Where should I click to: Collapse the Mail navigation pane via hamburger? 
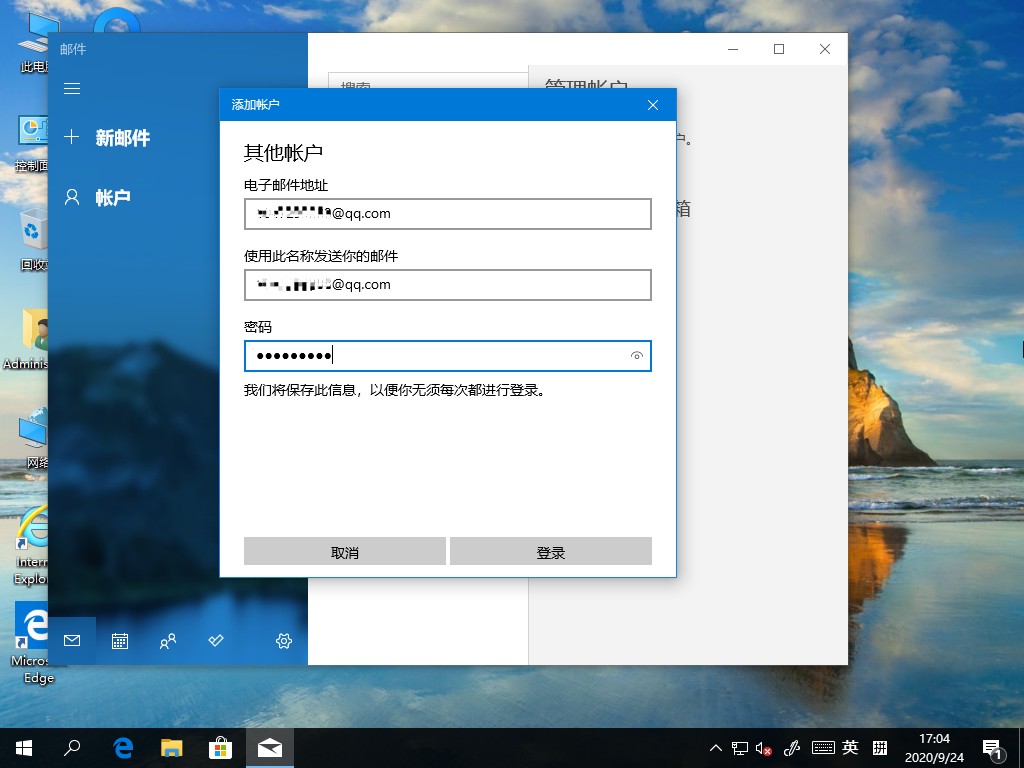click(71, 88)
